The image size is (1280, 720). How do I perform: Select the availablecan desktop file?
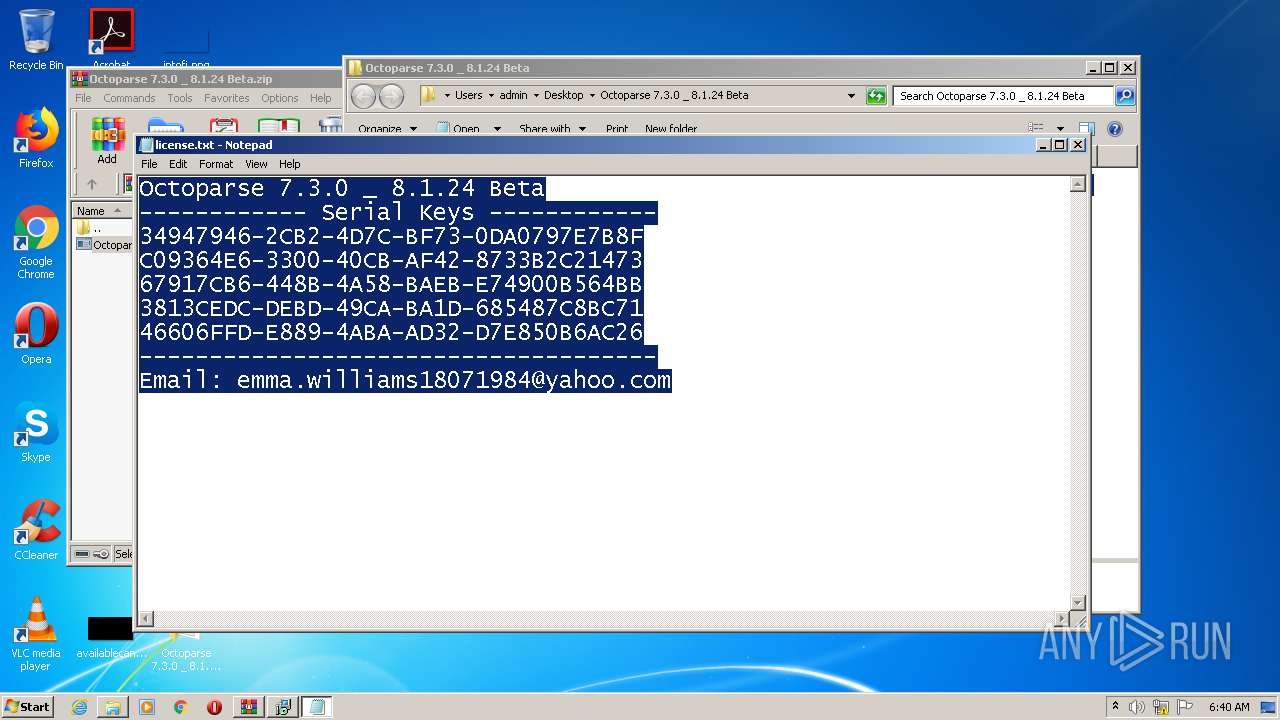tap(110, 638)
